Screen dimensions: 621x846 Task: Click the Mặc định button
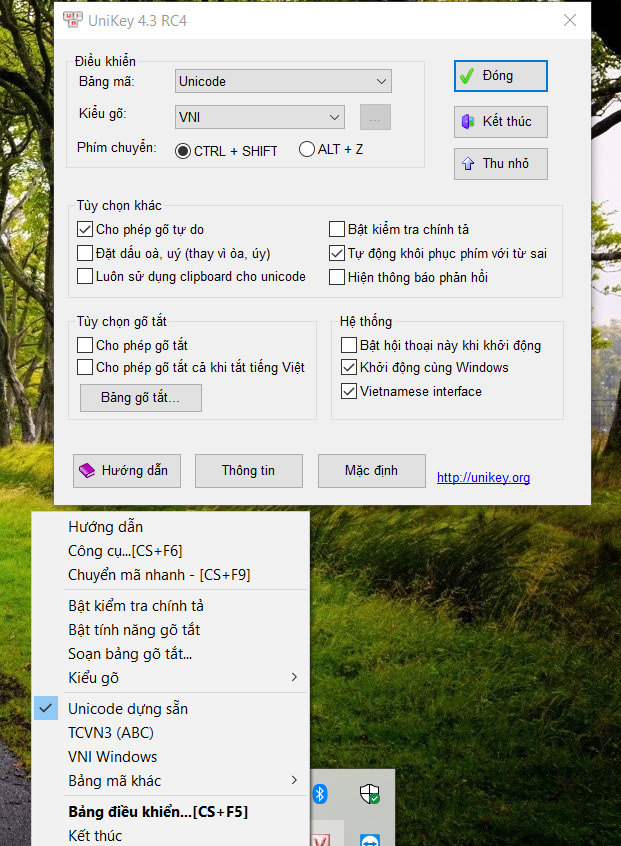(371, 470)
